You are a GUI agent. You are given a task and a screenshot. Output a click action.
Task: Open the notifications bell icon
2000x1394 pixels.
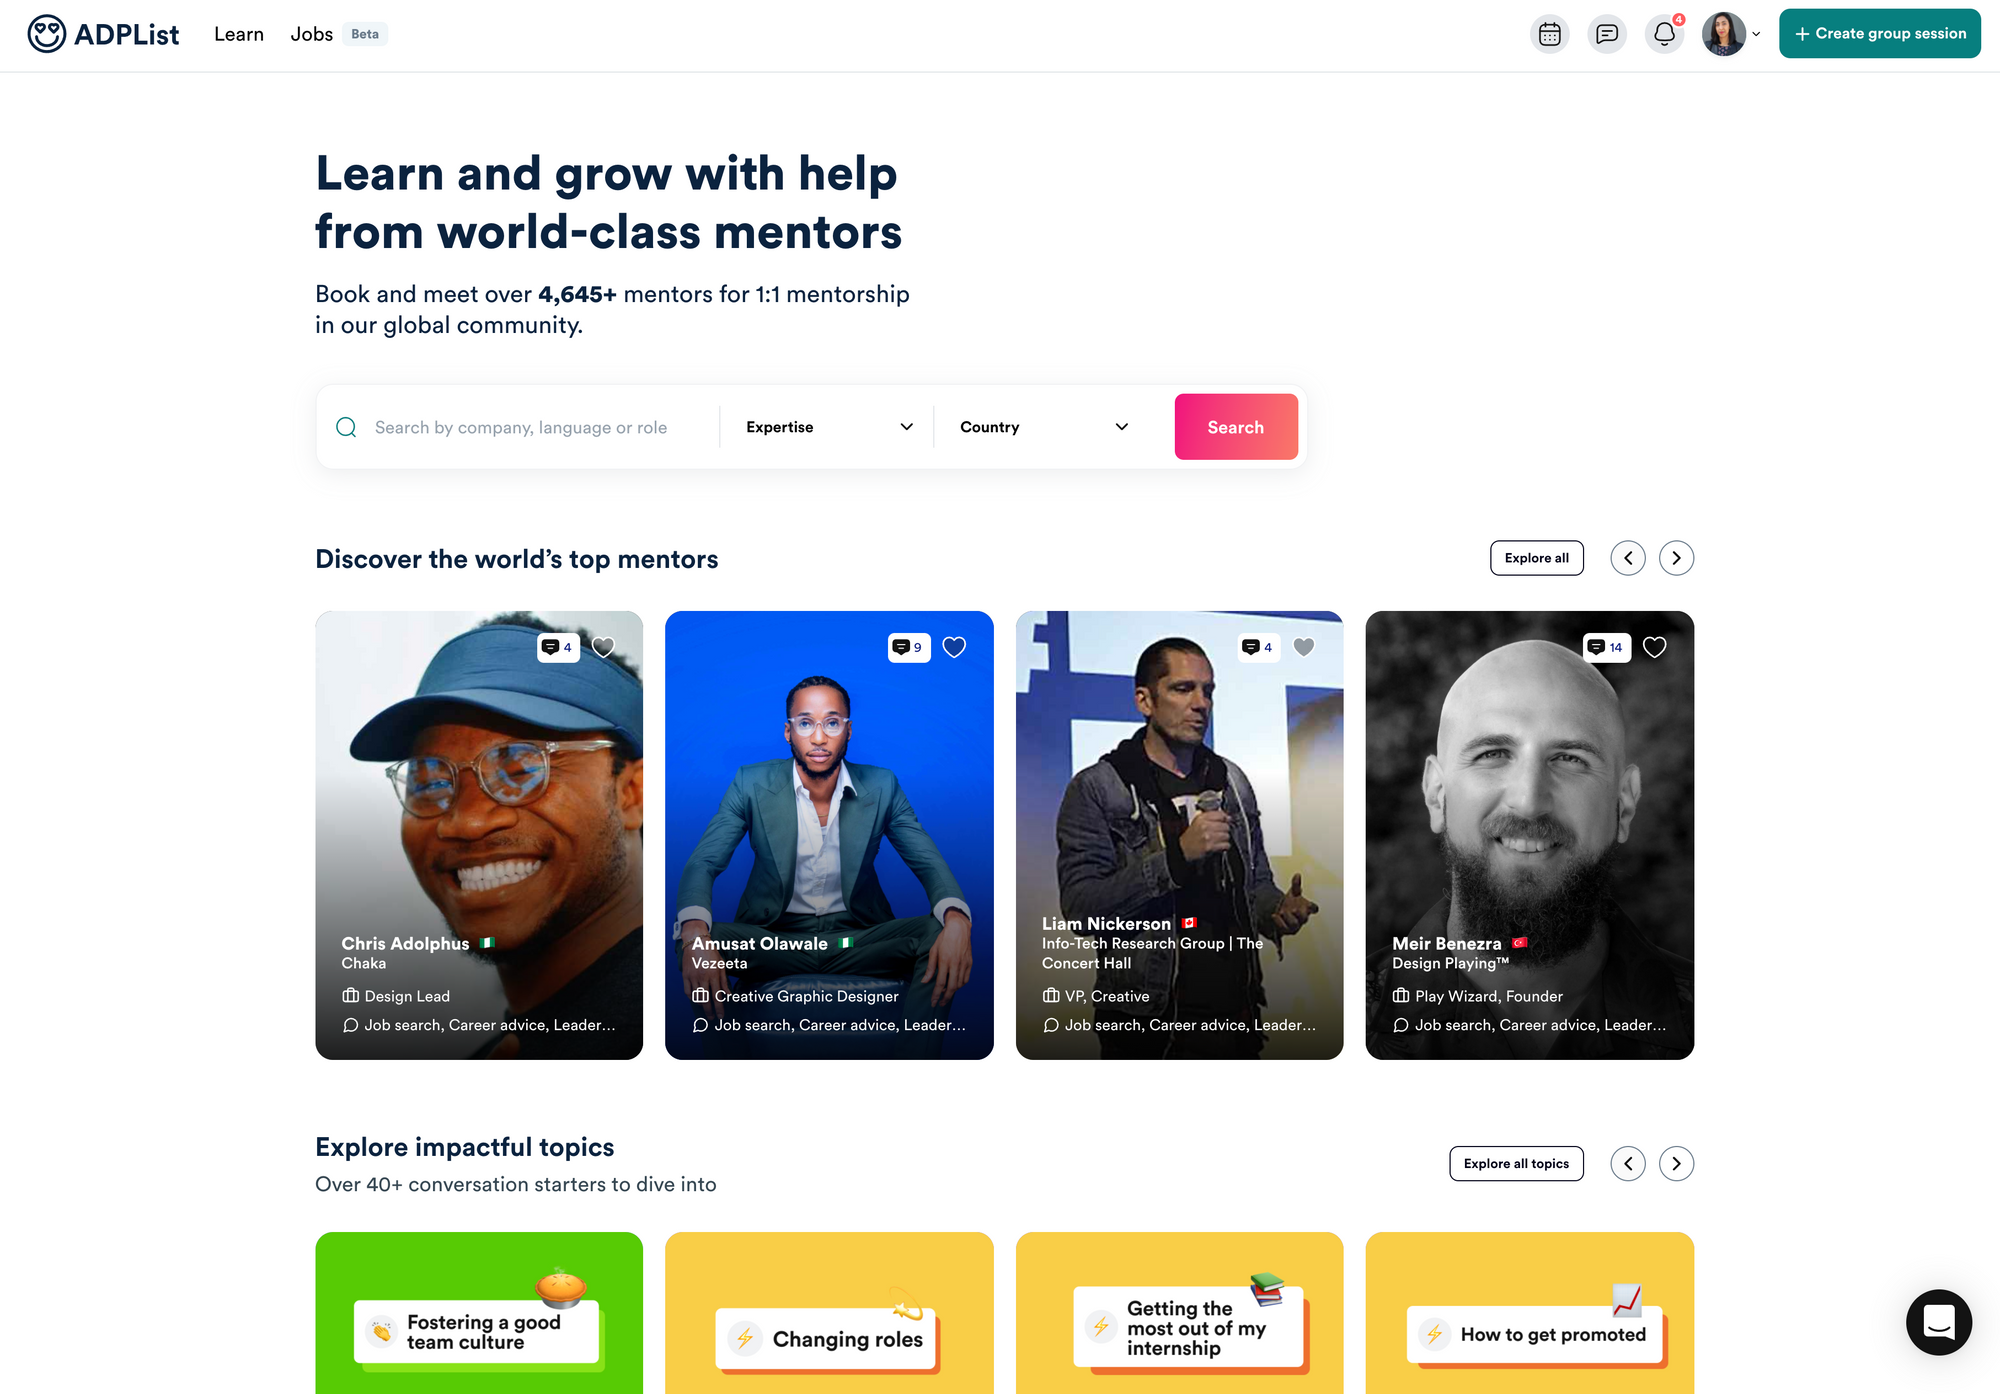coord(1664,33)
